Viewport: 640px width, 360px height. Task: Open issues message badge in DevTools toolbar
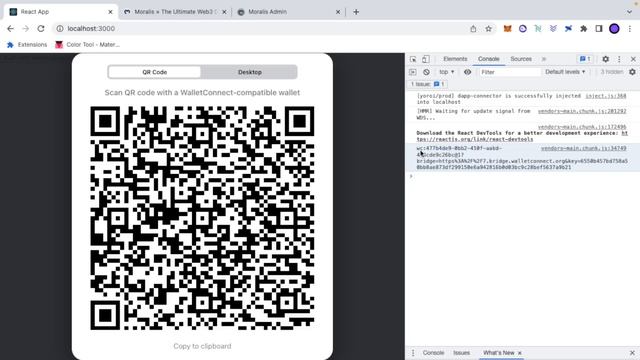[x=585, y=59]
